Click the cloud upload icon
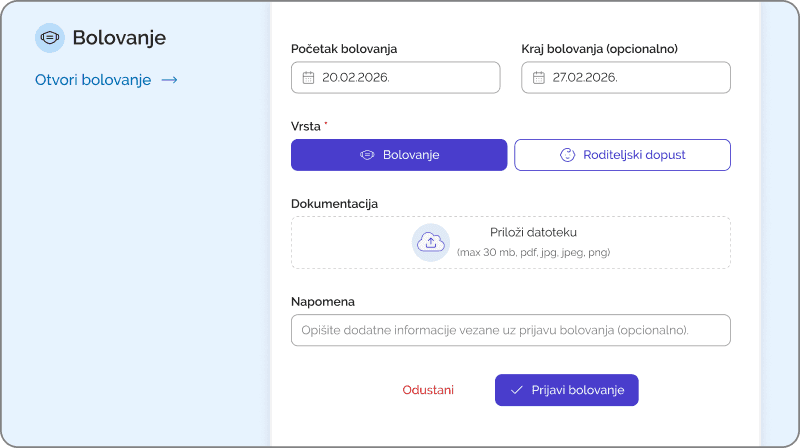Viewport: 800px width, 448px height. pos(431,242)
